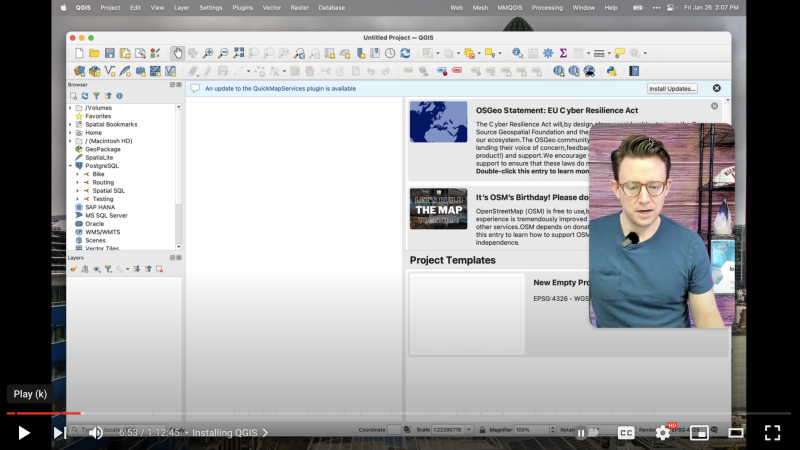
Task: Activate the Zoom Out magnifier tool
Action: 223,53
